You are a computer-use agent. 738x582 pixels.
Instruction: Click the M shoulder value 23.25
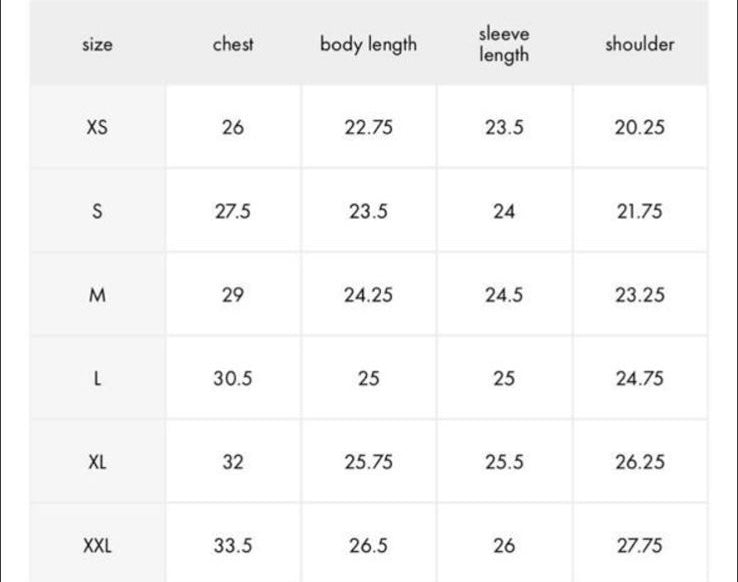click(640, 295)
